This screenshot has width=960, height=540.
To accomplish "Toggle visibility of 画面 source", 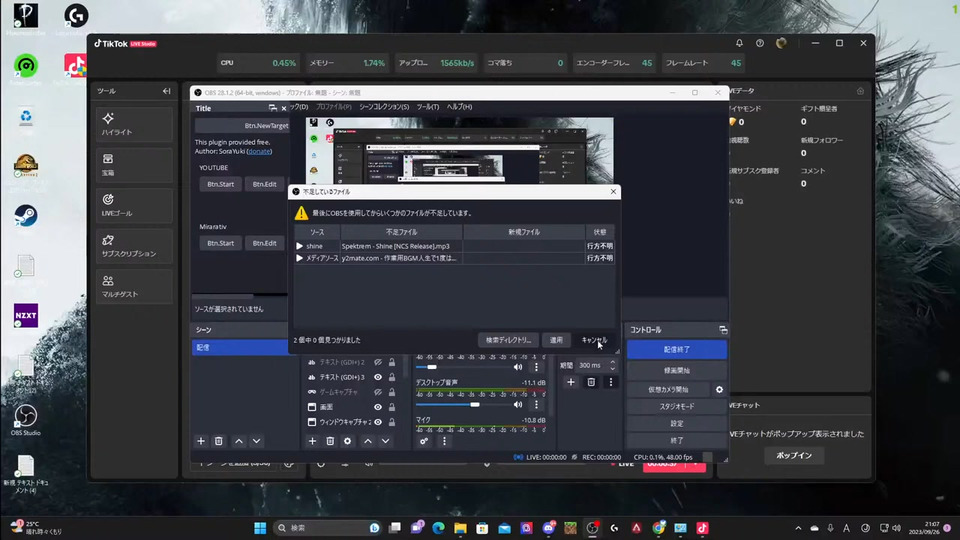I will click(378, 407).
